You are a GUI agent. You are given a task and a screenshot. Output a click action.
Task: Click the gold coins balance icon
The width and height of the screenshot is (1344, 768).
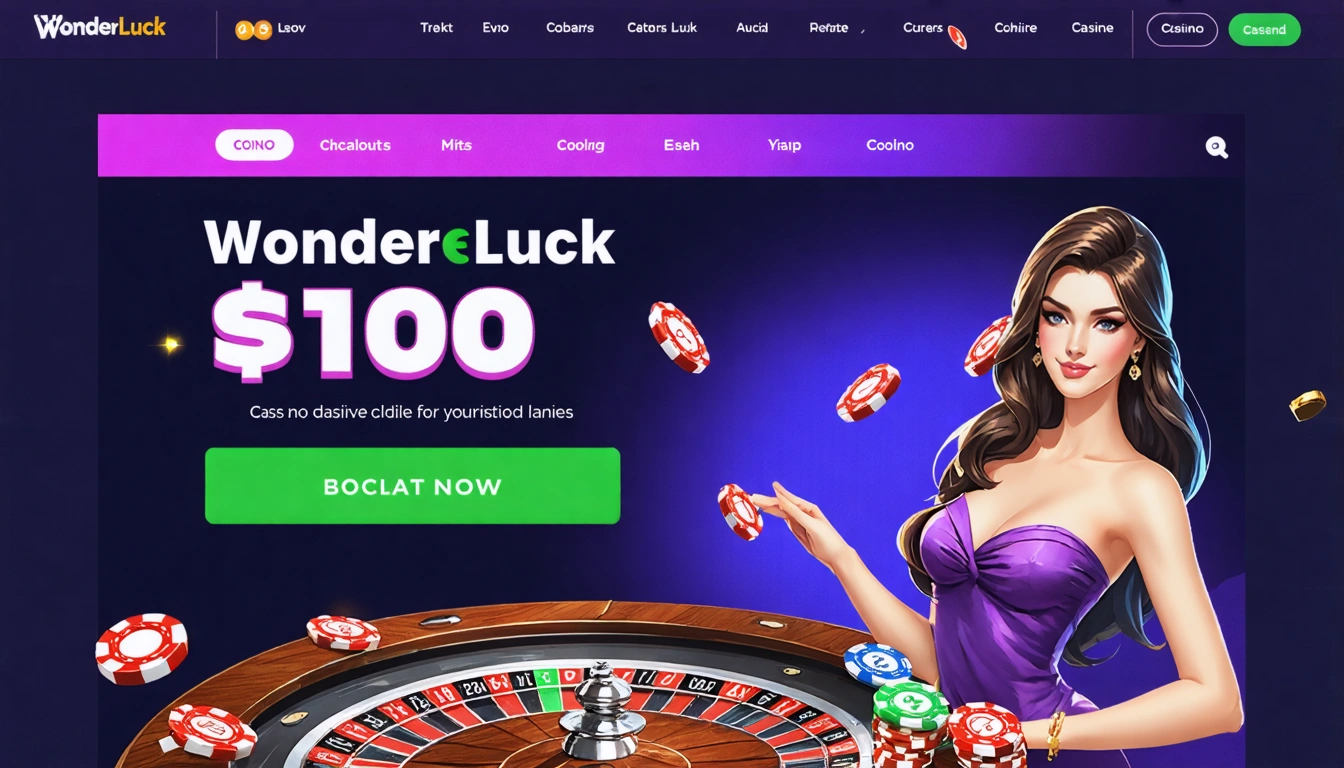coord(253,30)
